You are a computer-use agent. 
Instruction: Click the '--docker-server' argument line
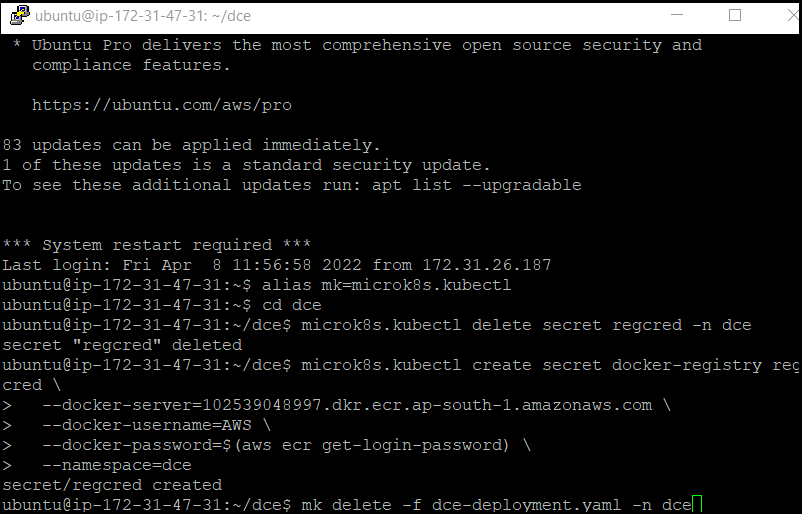336,405
